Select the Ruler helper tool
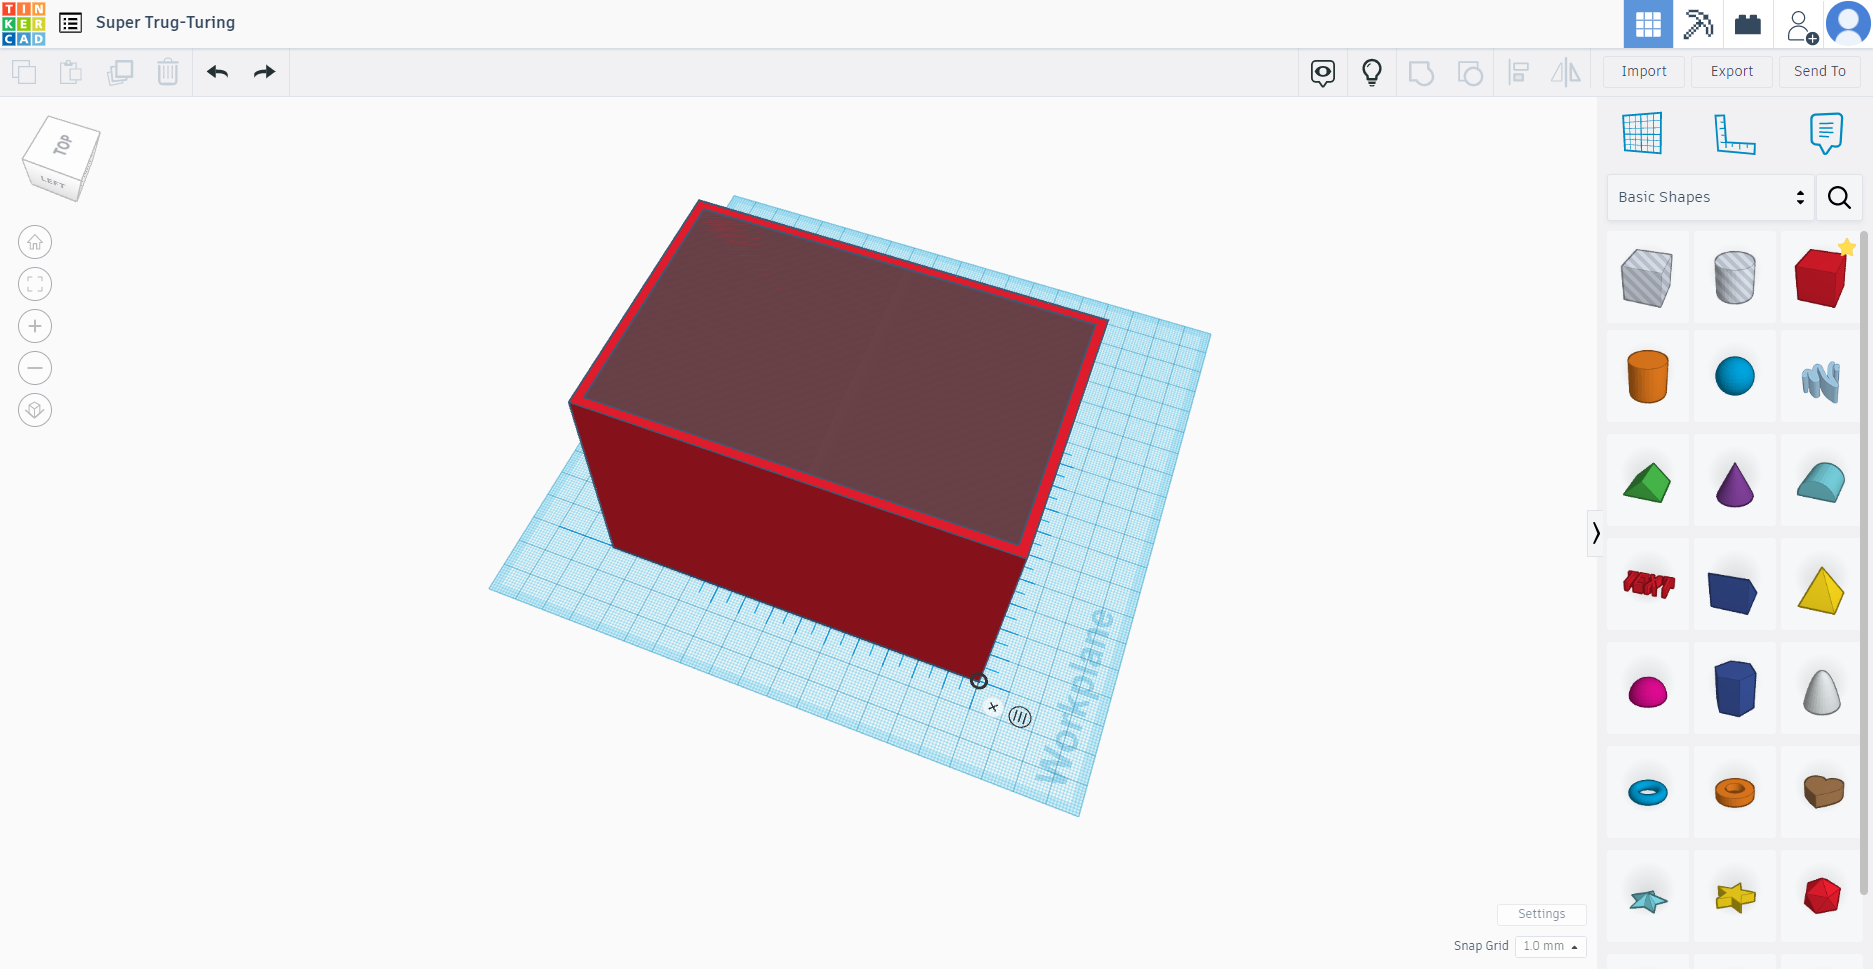The height and width of the screenshot is (969, 1873). pos(1735,133)
